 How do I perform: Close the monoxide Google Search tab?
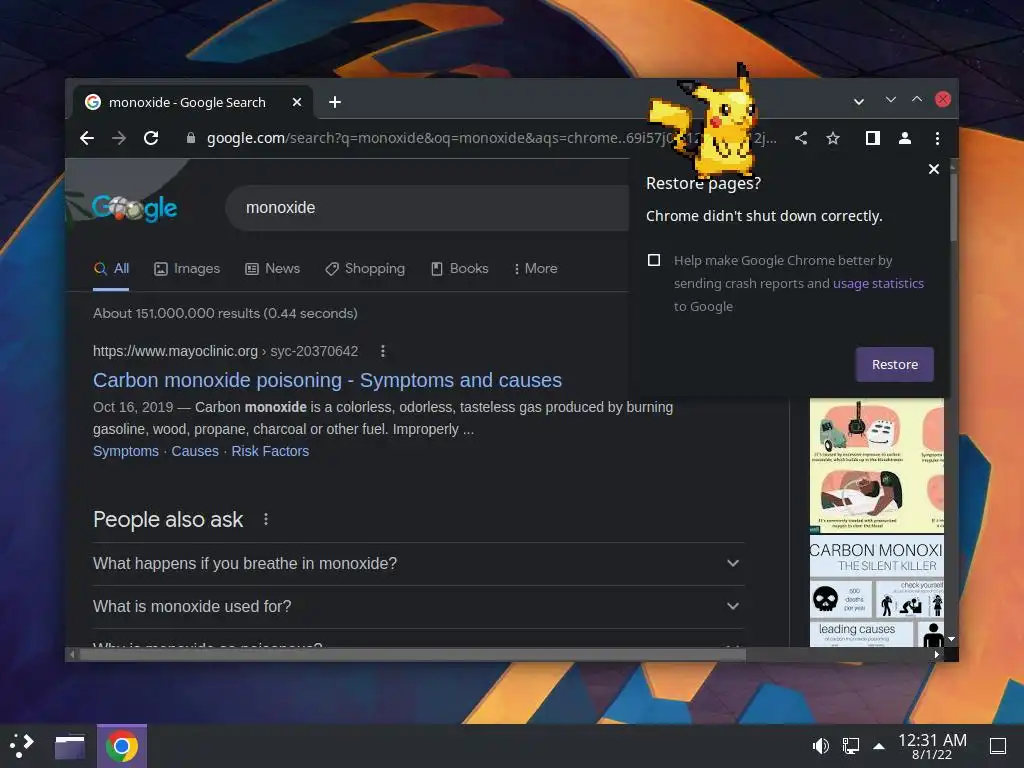point(296,102)
